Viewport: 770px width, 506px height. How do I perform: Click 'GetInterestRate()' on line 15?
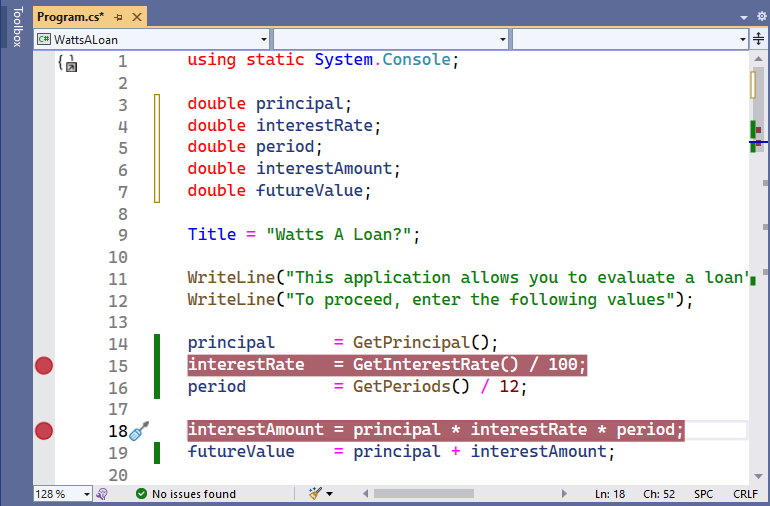click(x=436, y=365)
